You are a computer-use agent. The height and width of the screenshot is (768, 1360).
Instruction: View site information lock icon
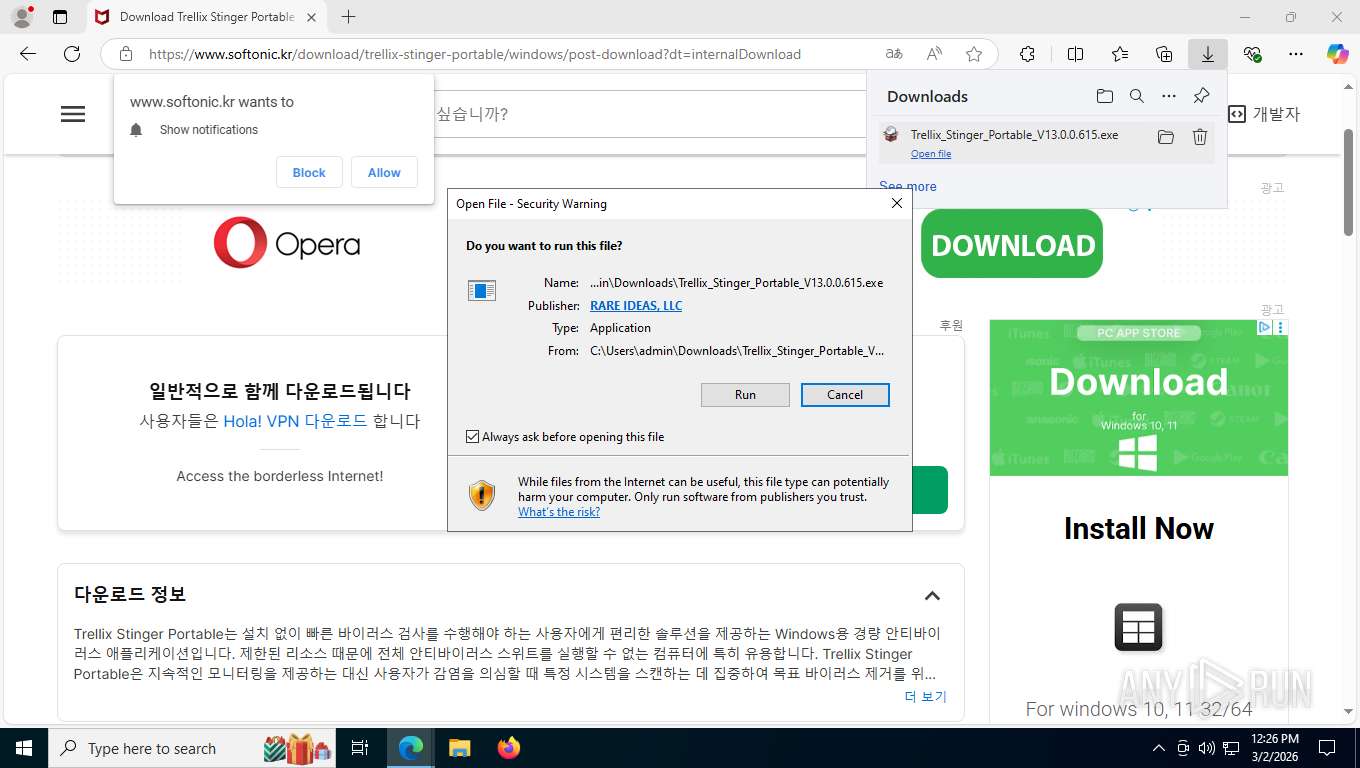(126, 54)
